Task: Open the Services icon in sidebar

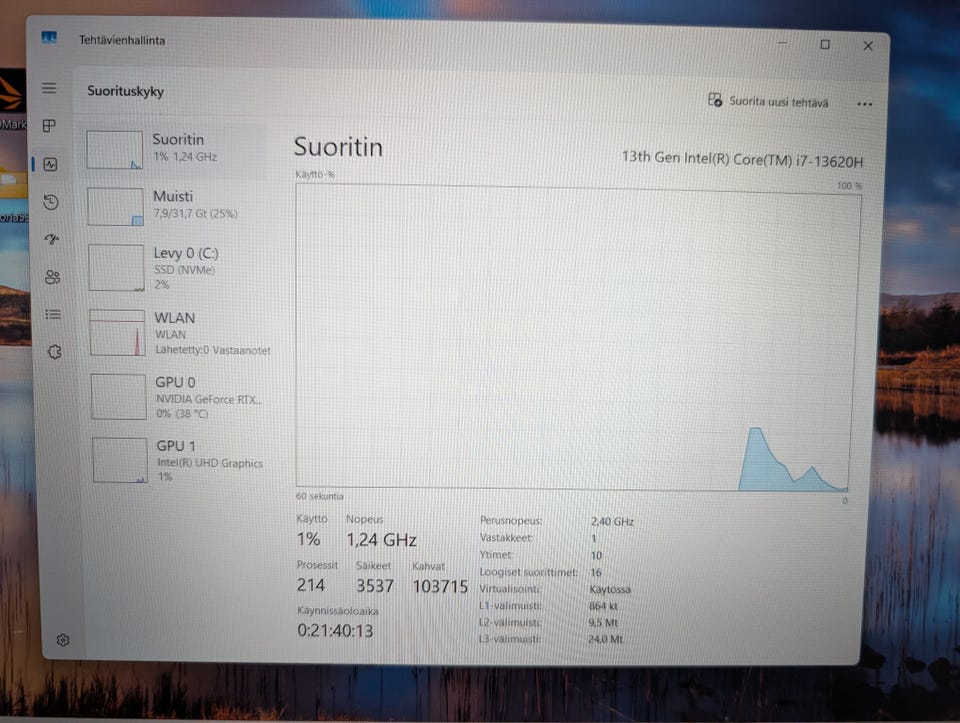Action: point(54,352)
